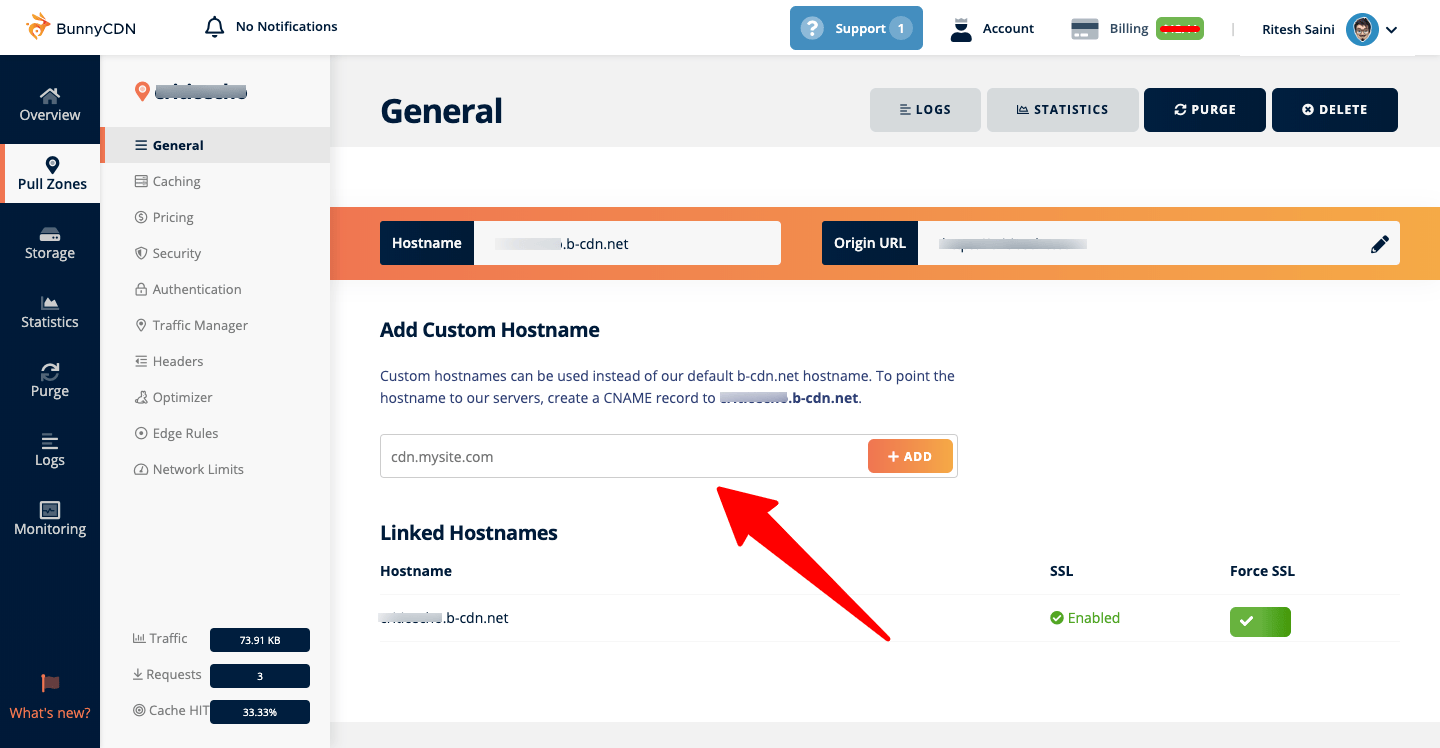Select Edge Rules in the side menu

coord(185,433)
